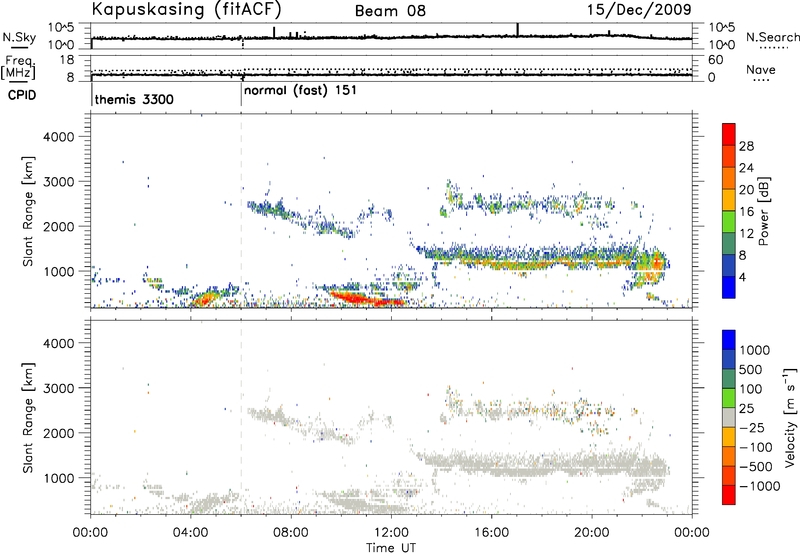Click the '4000' tick of power panel

click(x=59, y=137)
